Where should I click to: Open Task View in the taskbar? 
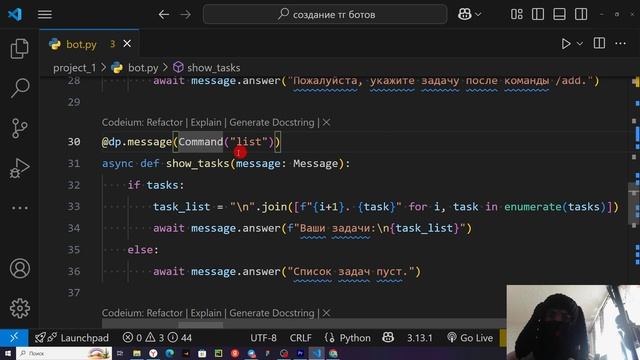(120, 353)
